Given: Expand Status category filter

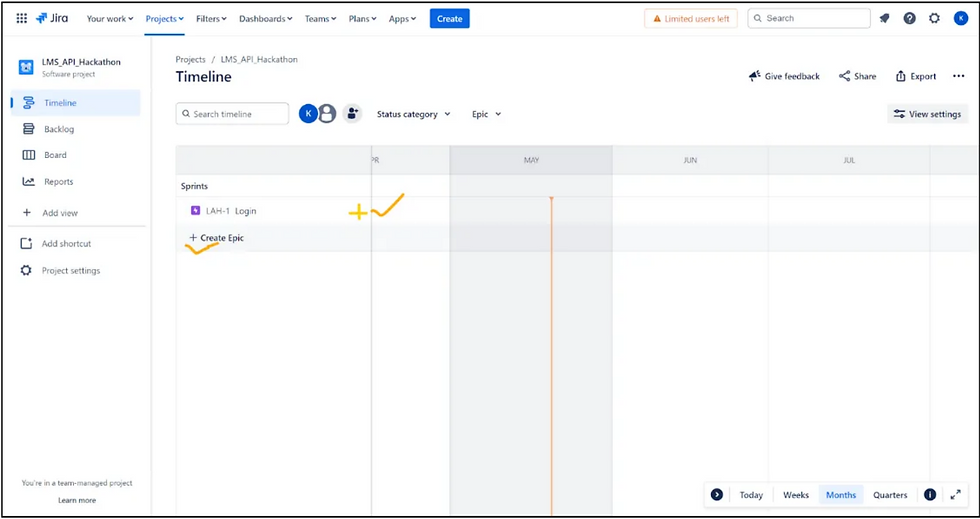Looking at the screenshot, I should coord(413,114).
